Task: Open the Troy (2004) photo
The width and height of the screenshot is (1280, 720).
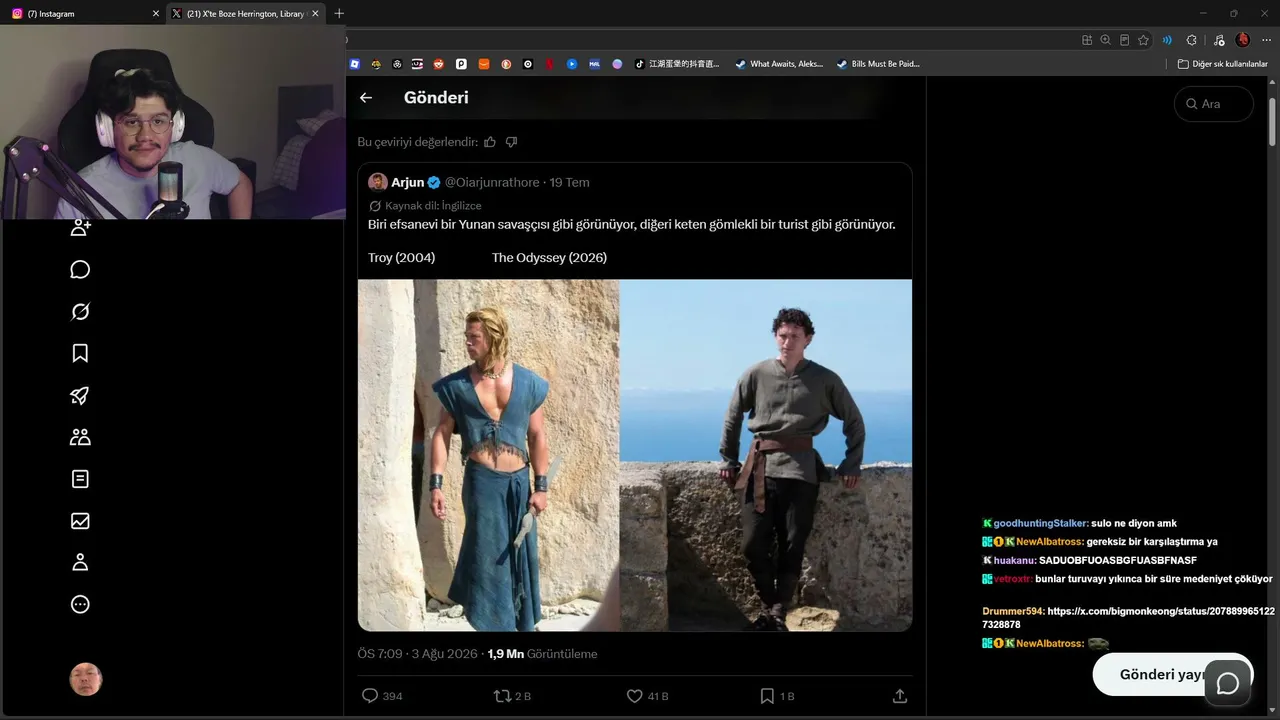Action: 489,455
